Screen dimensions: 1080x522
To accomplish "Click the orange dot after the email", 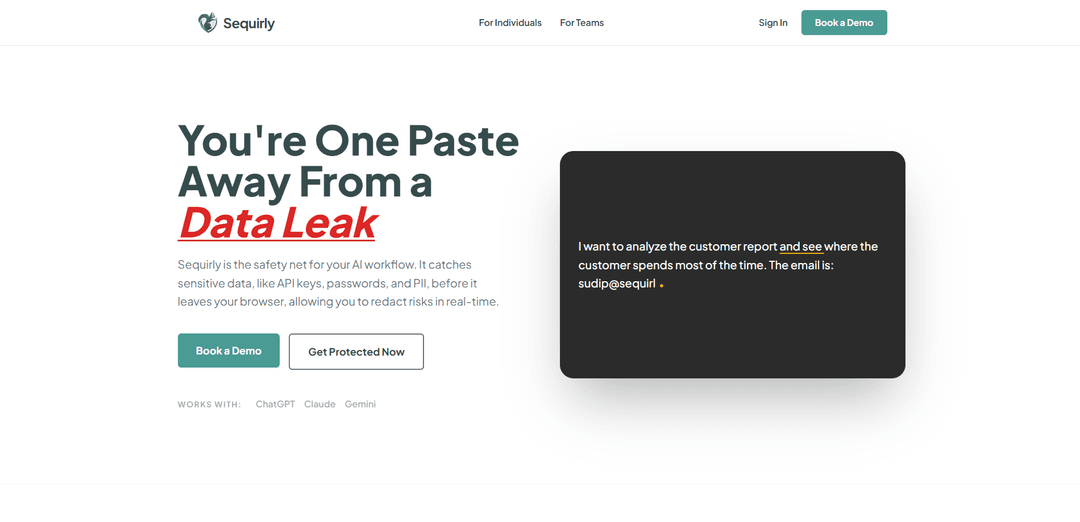I will point(661,285).
